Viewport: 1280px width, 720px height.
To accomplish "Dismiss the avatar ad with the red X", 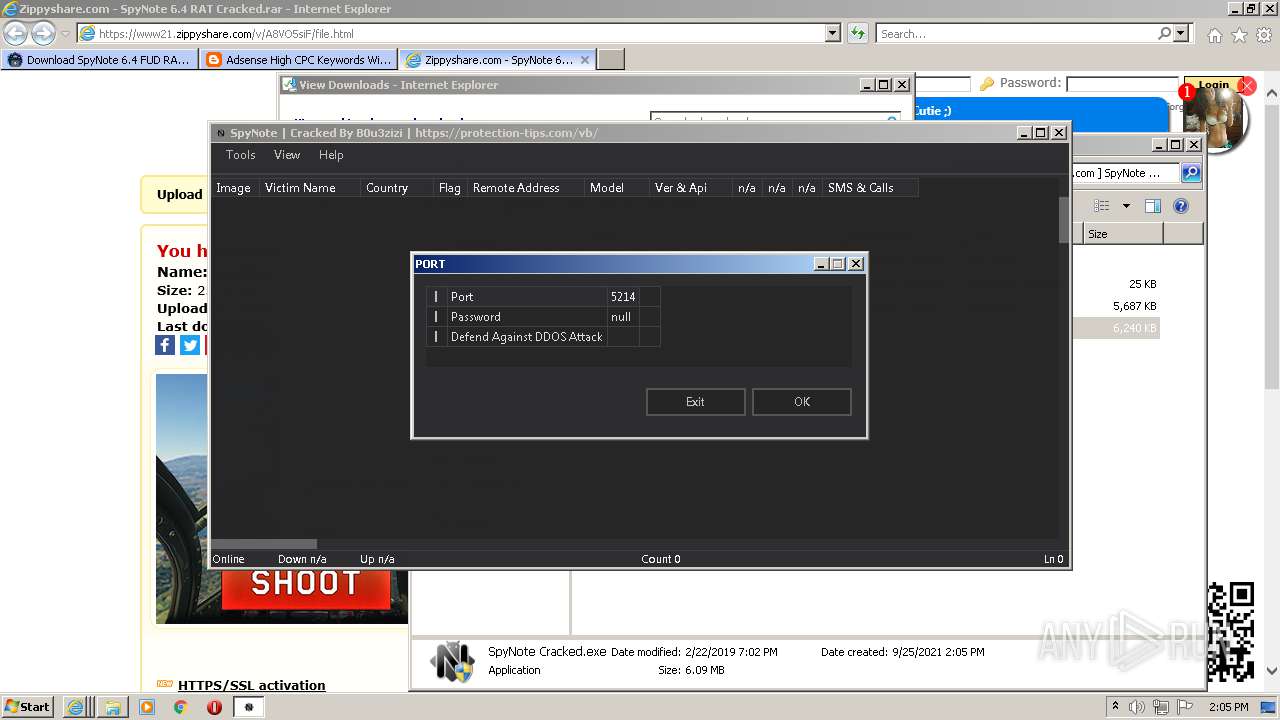I will (x=1246, y=86).
